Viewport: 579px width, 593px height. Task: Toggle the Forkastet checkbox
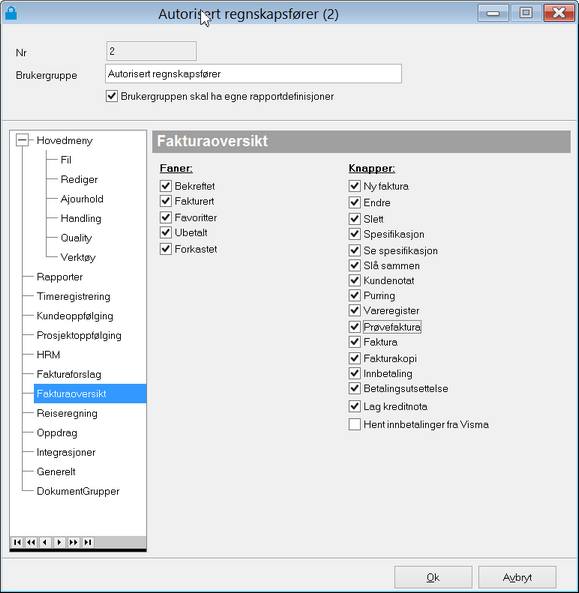point(166,249)
